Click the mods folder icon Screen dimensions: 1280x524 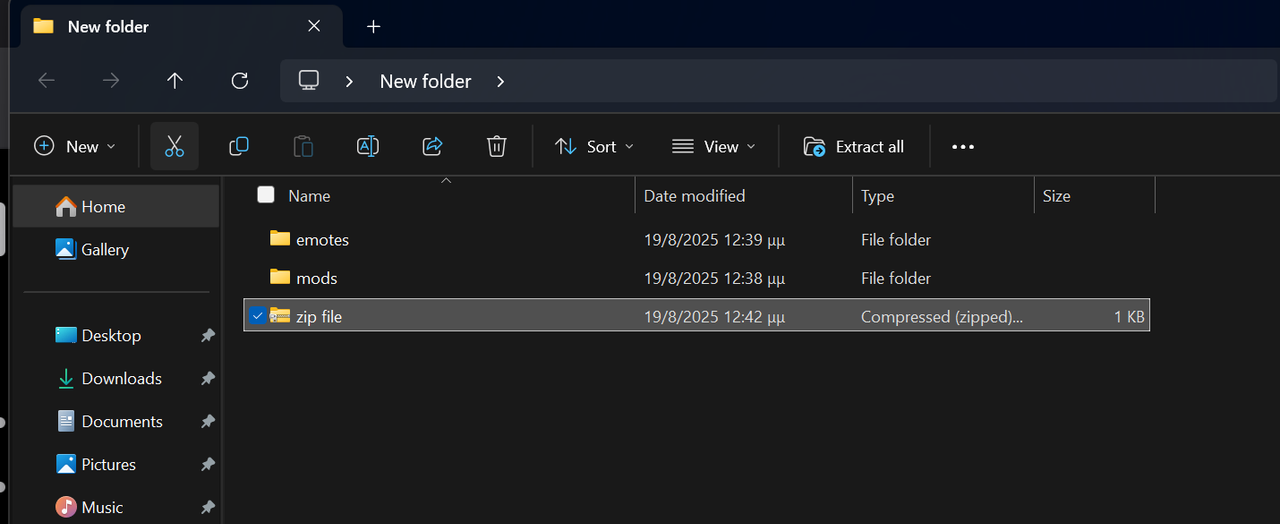point(280,277)
